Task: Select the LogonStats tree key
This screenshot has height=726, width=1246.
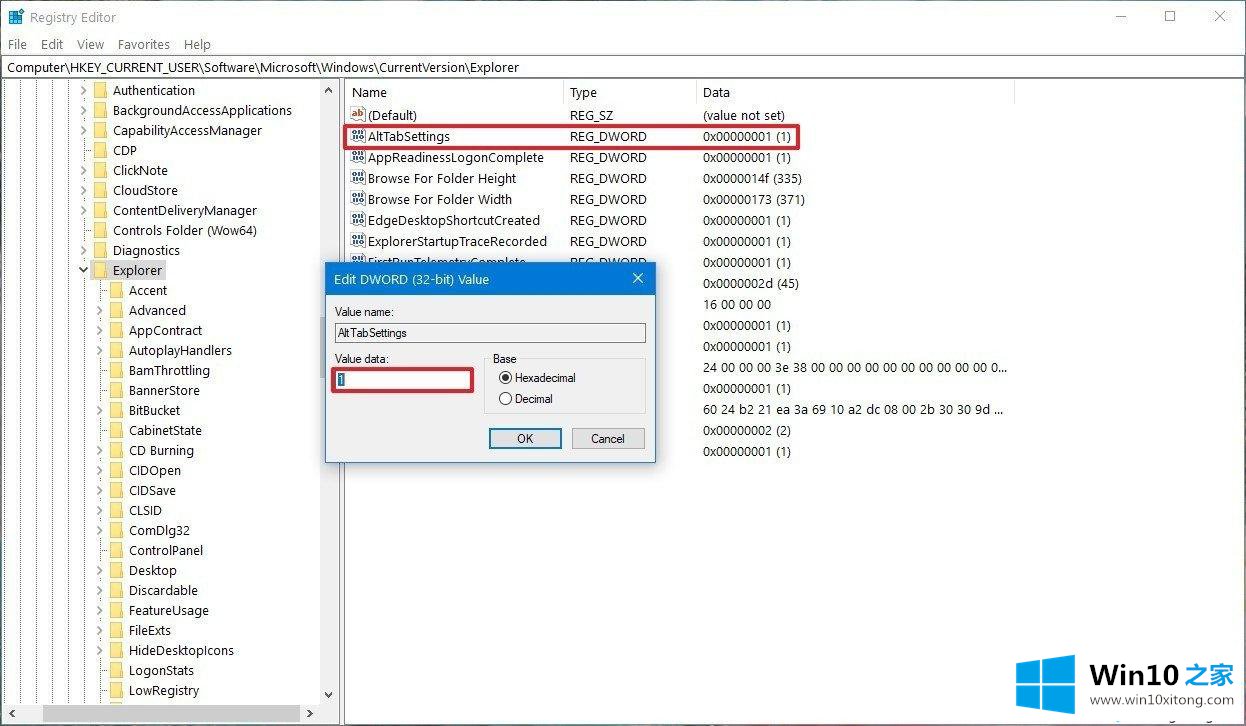Action: (161, 670)
